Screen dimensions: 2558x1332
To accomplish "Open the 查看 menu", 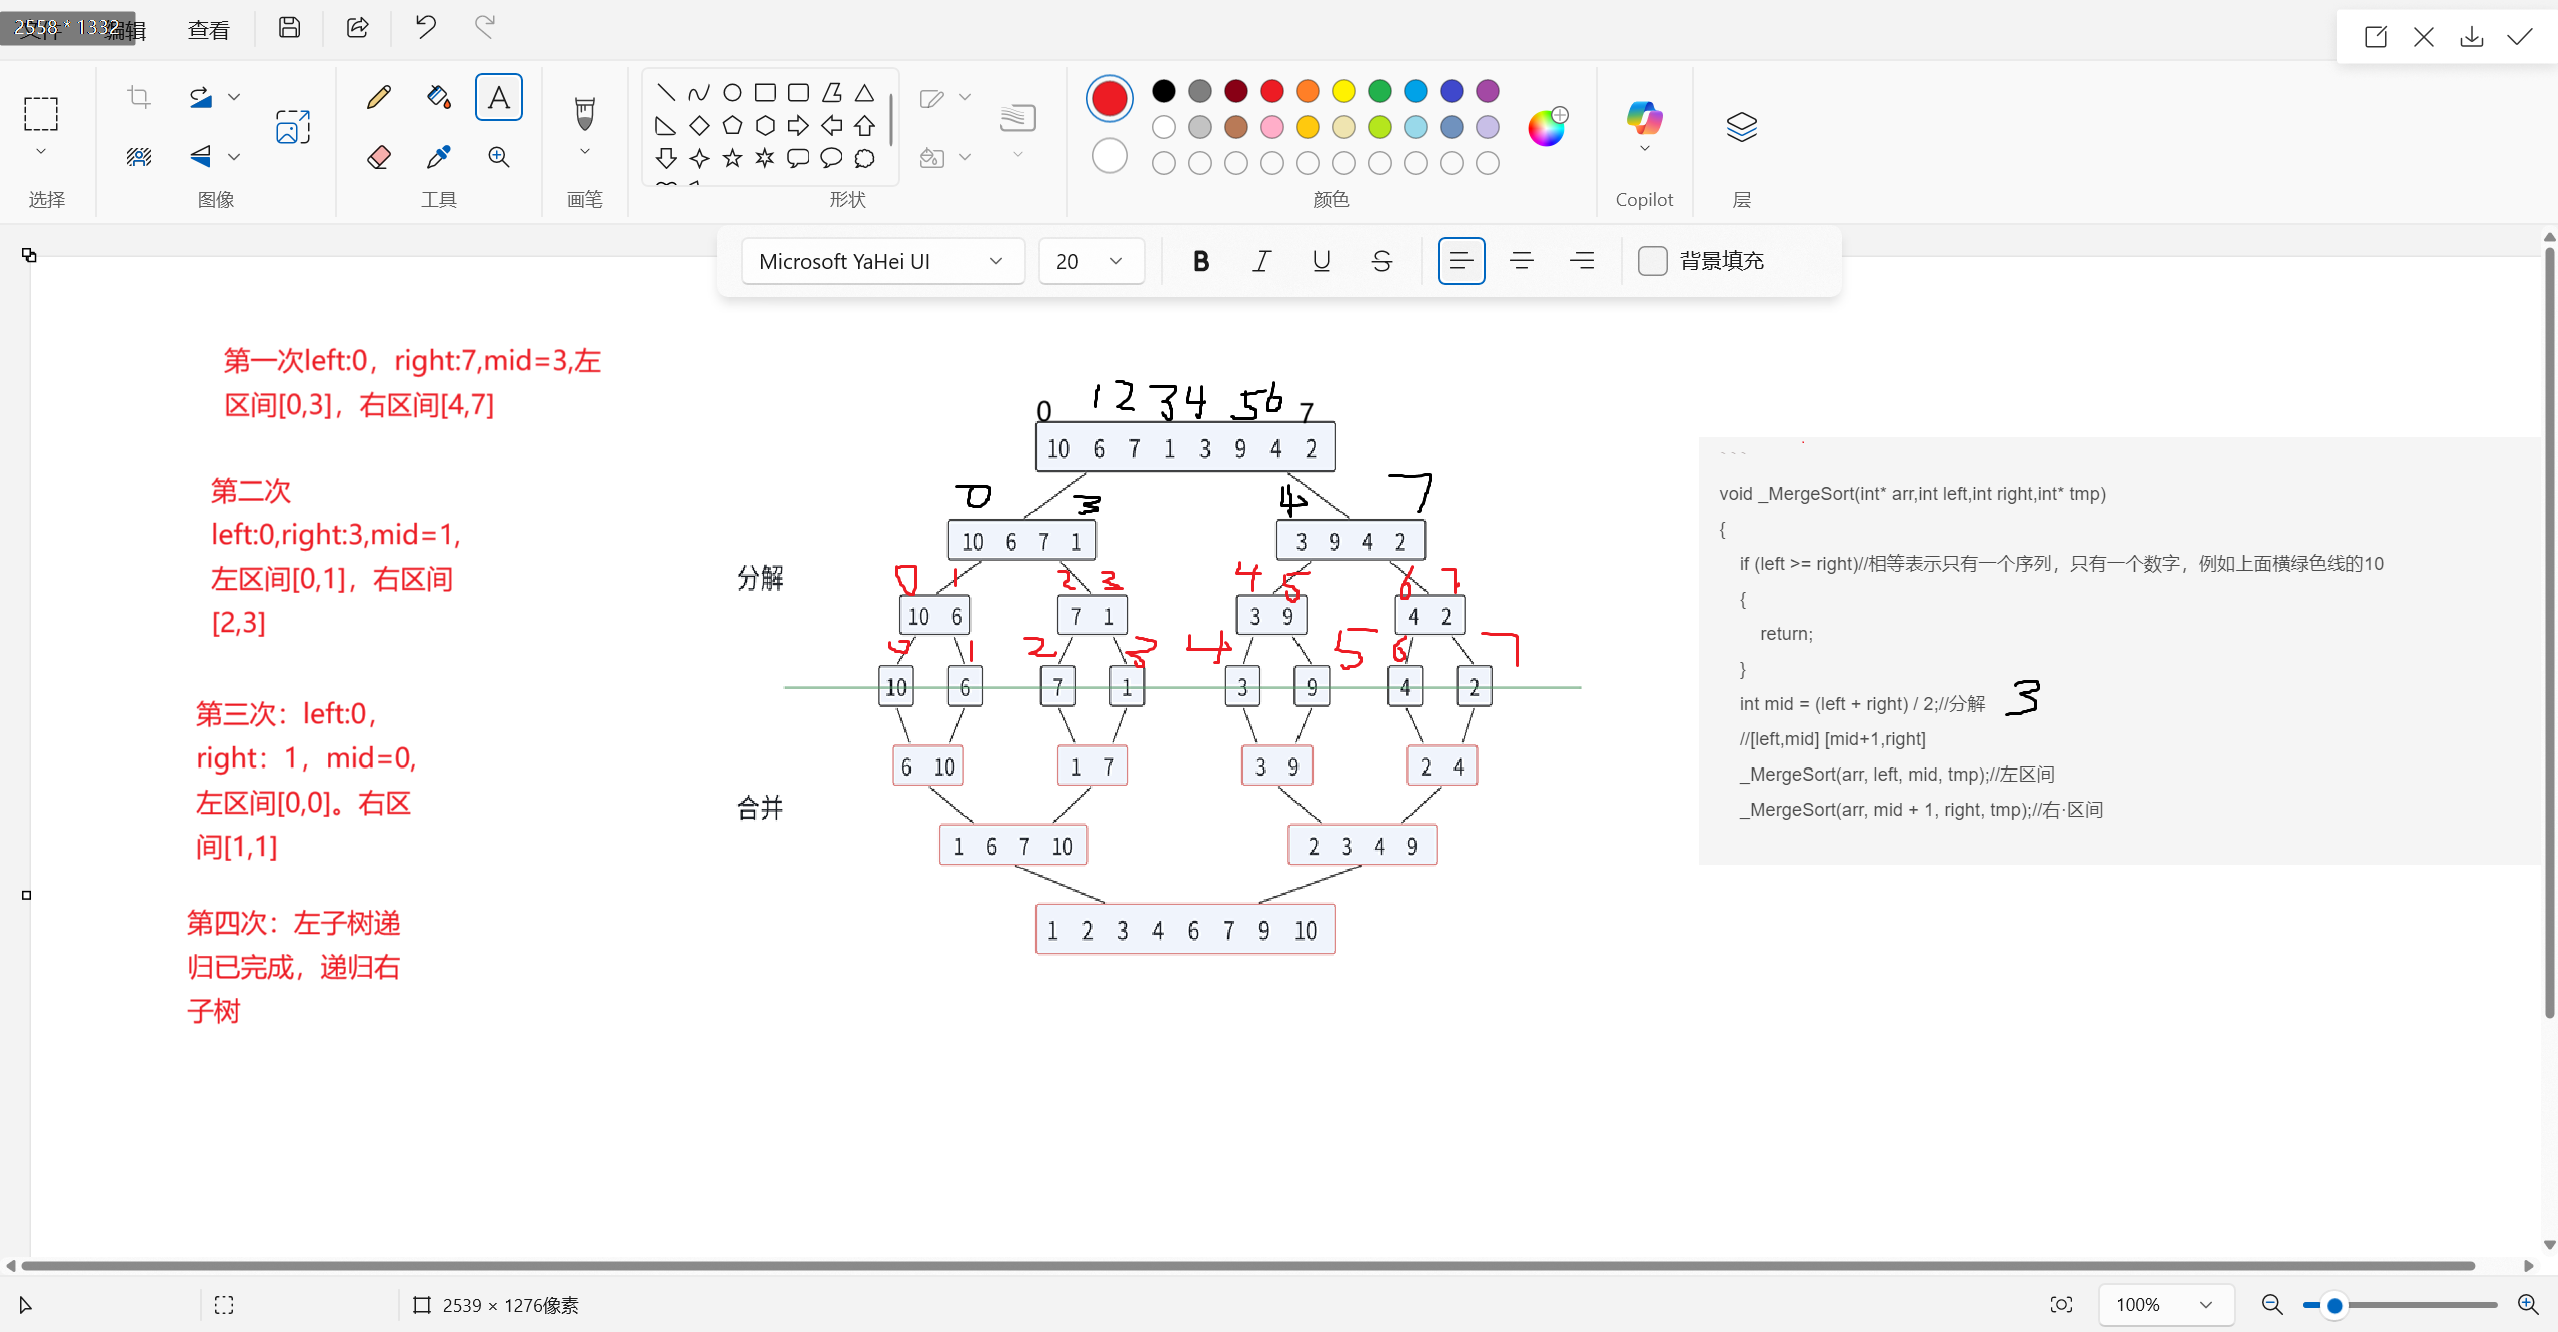I will [x=208, y=30].
